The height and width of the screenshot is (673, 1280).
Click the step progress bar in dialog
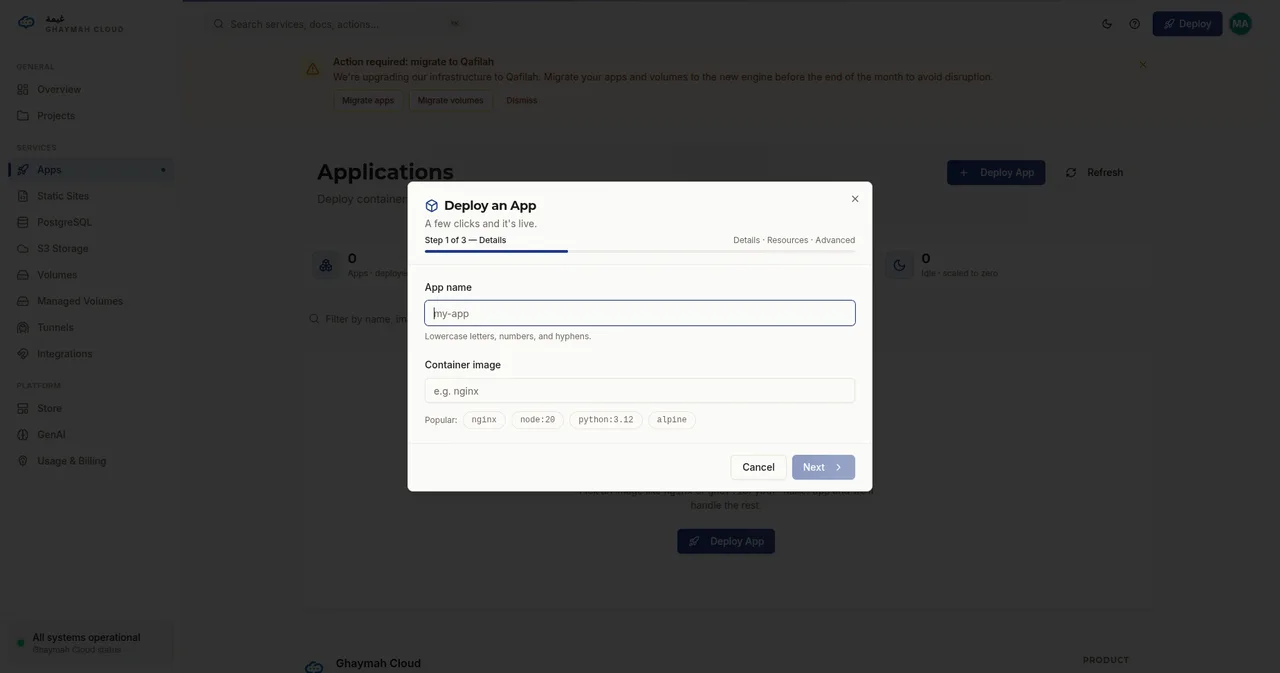640,252
